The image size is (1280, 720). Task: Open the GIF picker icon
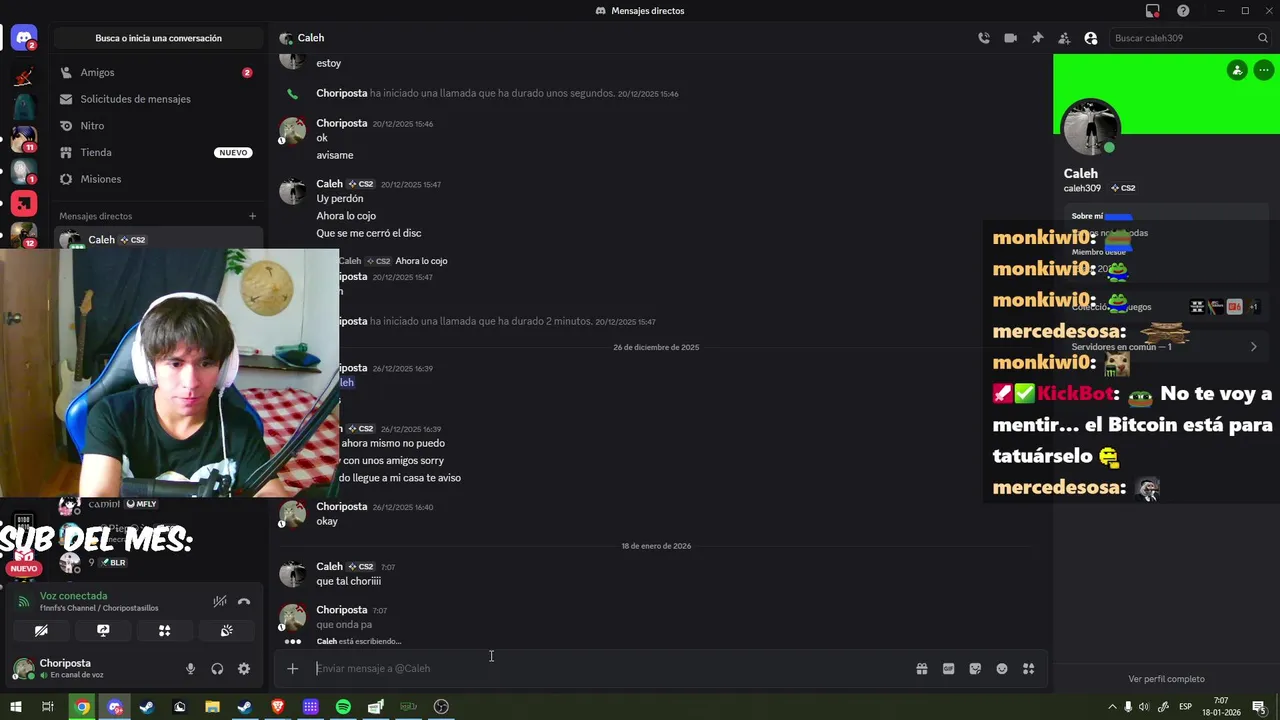(948, 669)
